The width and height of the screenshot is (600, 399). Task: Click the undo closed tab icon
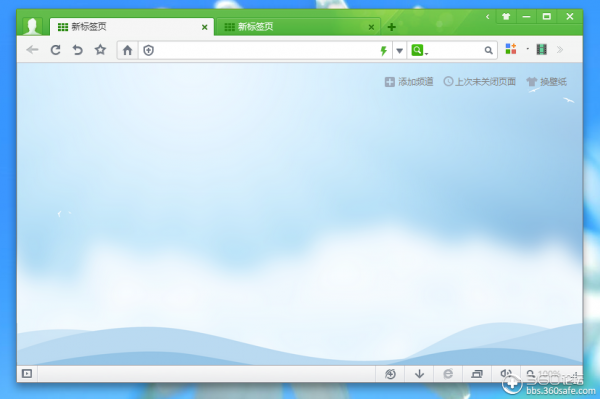(x=78, y=50)
